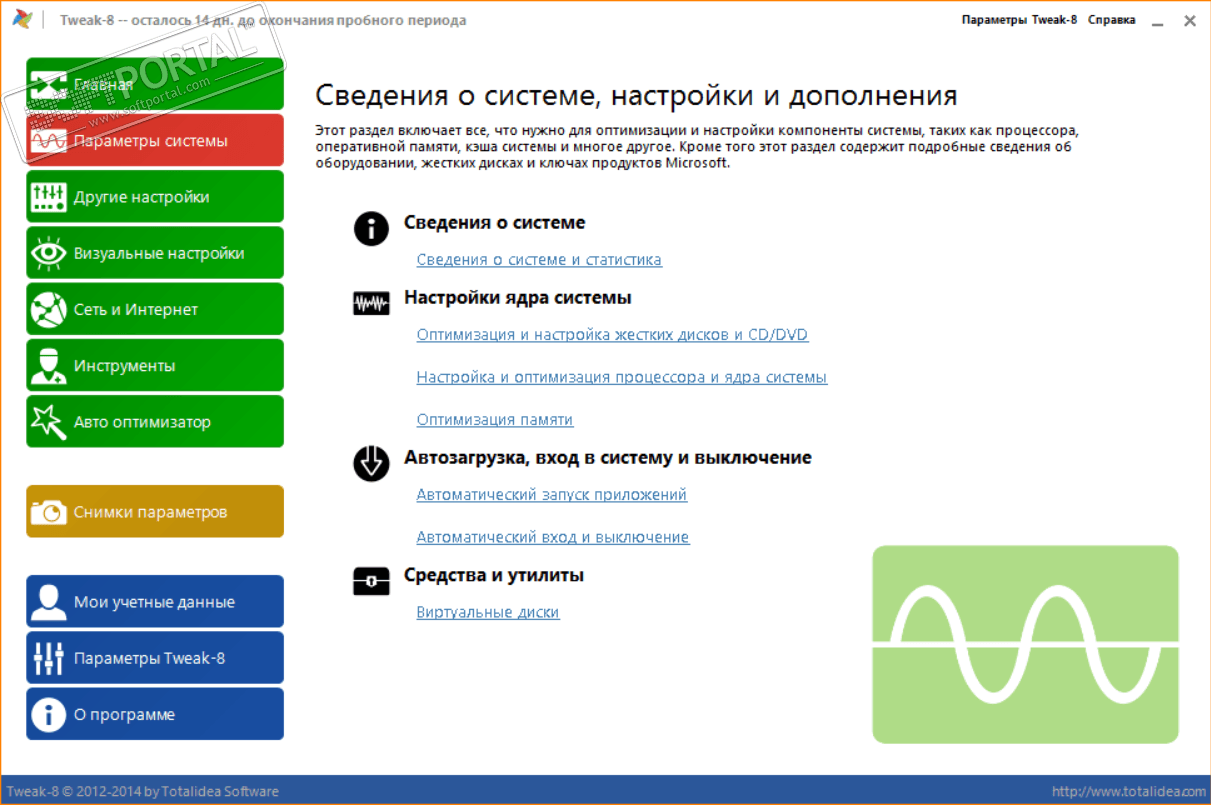The image size is (1211, 805).
Task: Open the blue Параметры Tweak-8 sidebar button
Action: click(x=155, y=657)
